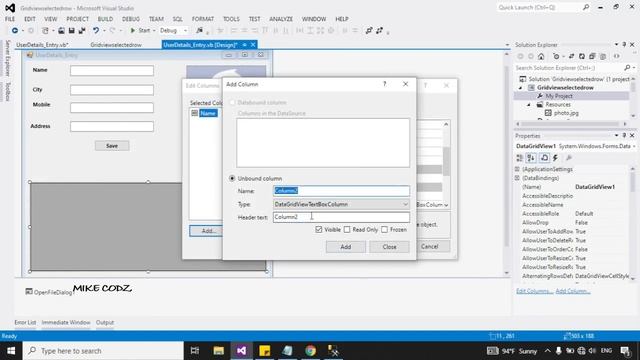The height and width of the screenshot is (360, 640).
Task: Click the Add Column help question mark
Action: coord(384,84)
